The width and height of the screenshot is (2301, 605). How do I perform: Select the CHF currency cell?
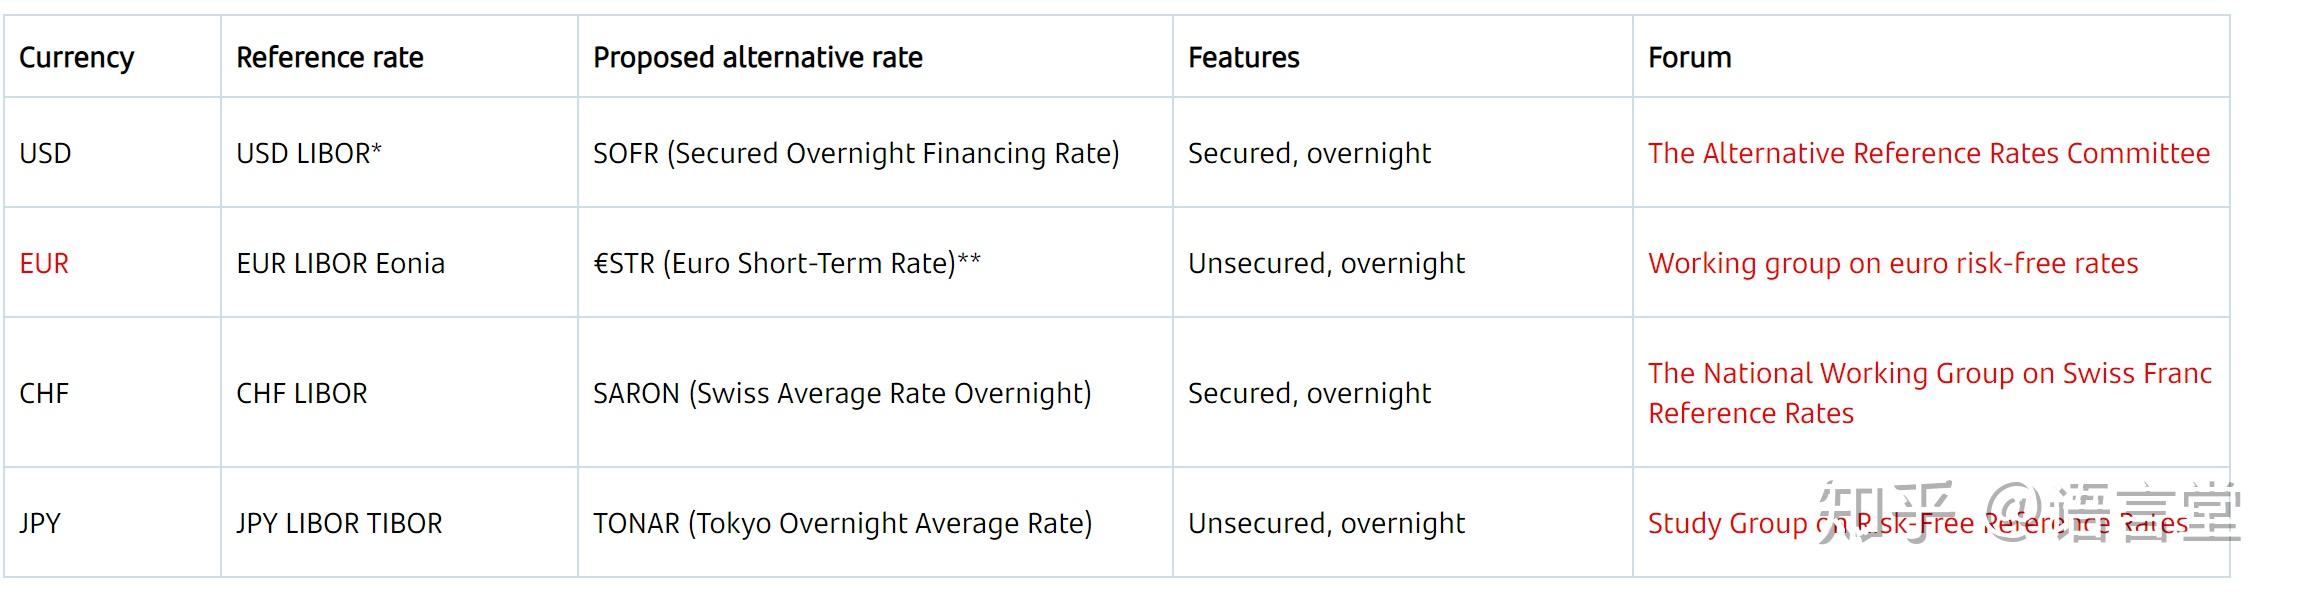(44, 393)
